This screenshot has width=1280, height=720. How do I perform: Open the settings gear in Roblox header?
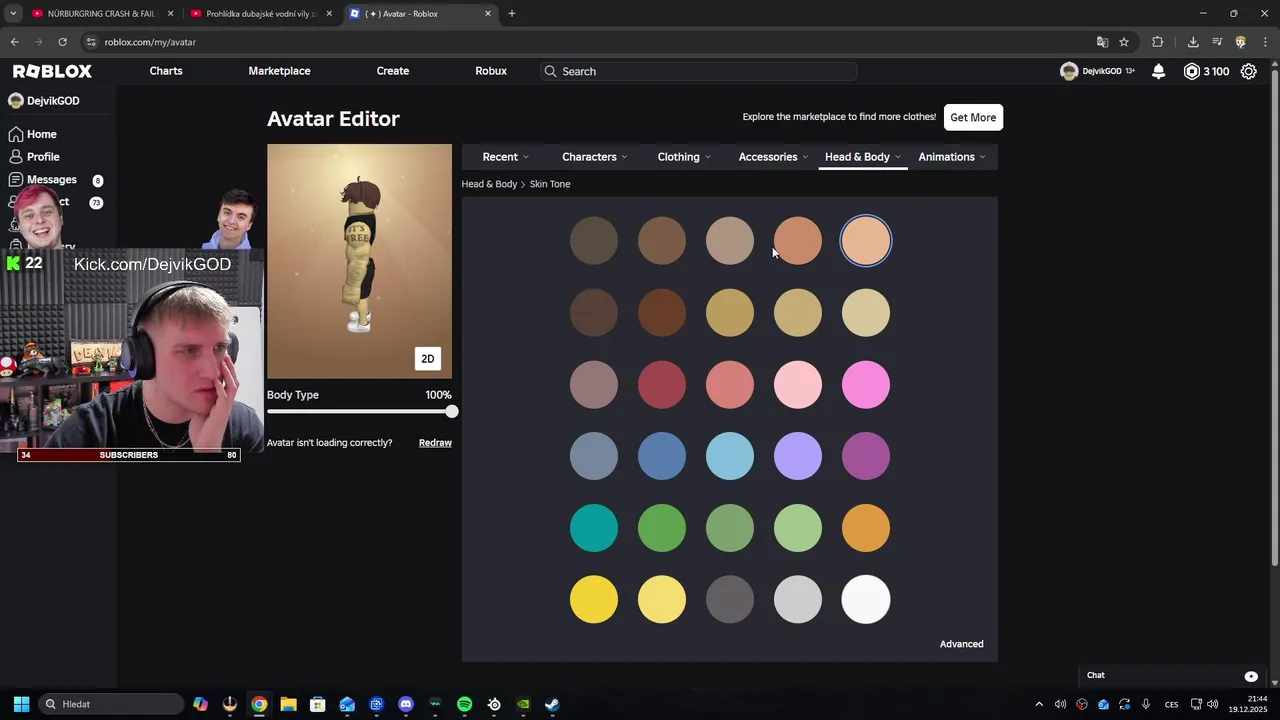(x=1248, y=71)
